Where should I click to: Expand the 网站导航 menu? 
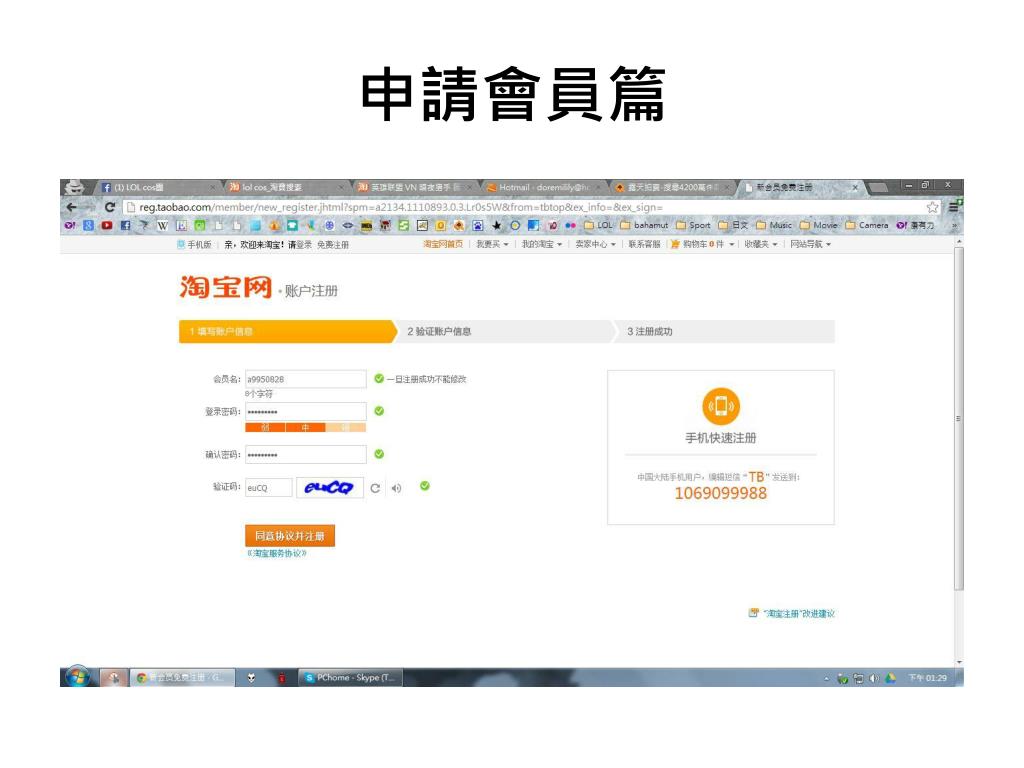(810, 244)
